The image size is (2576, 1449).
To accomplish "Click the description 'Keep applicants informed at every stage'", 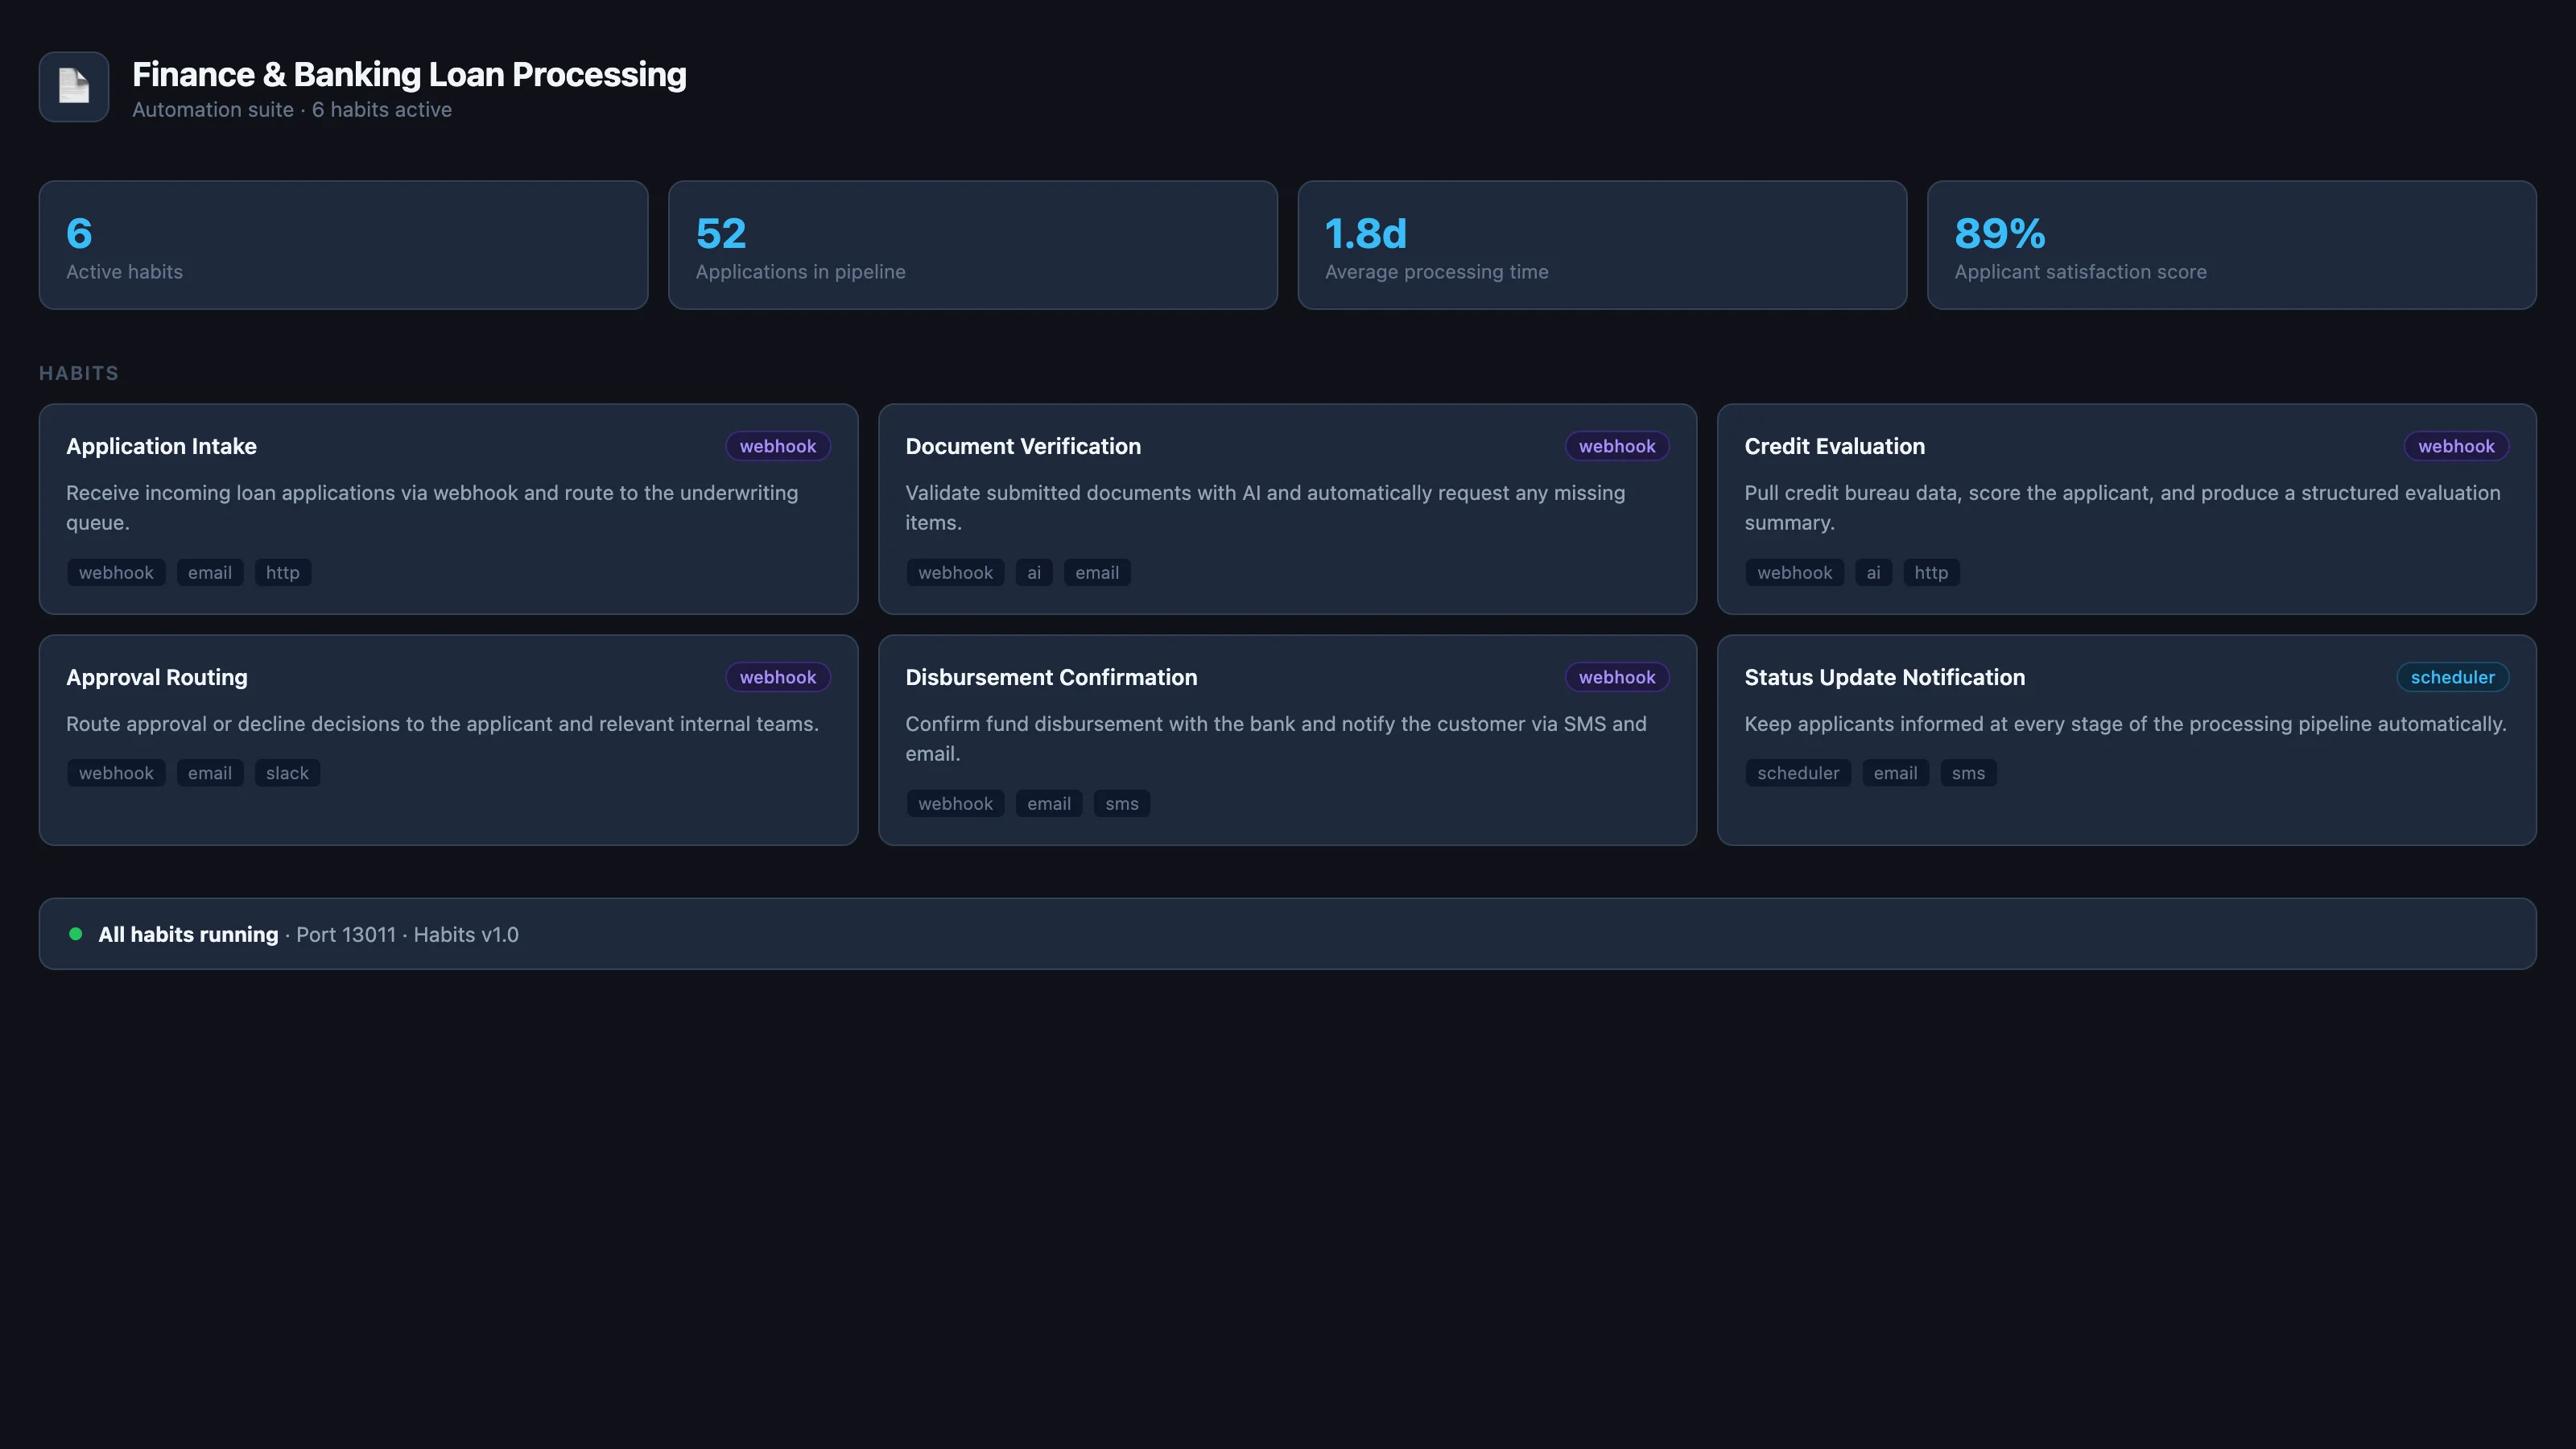I will click(x=2125, y=724).
